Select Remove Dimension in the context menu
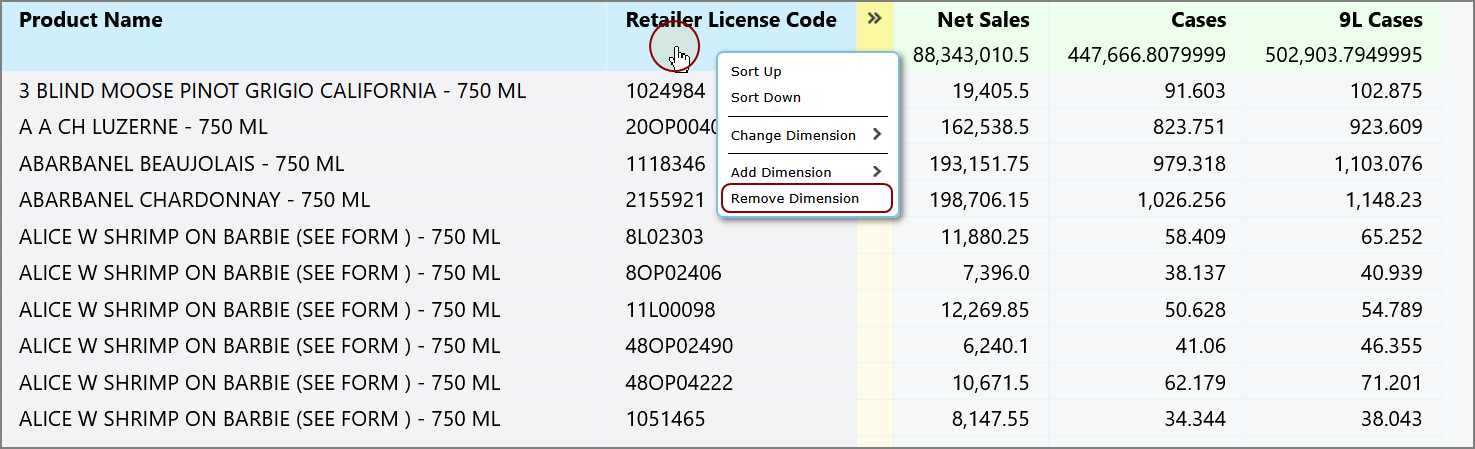Image resolution: width=1475 pixels, height=449 pixels. [806, 198]
